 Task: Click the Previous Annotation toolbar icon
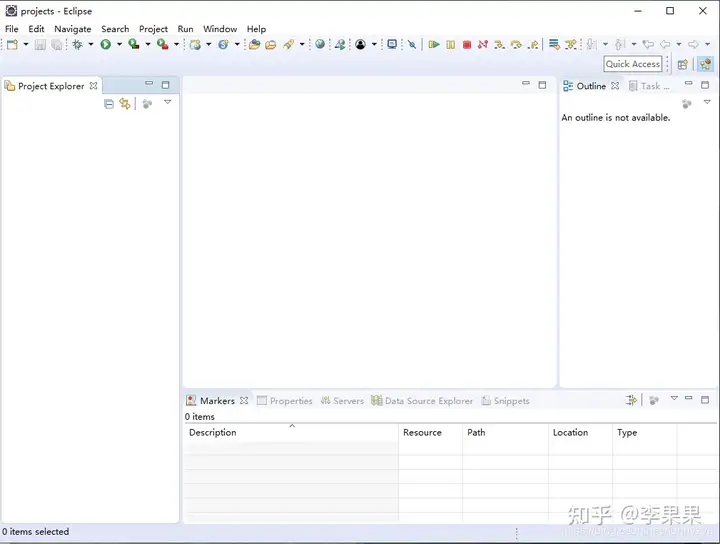click(620, 45)
